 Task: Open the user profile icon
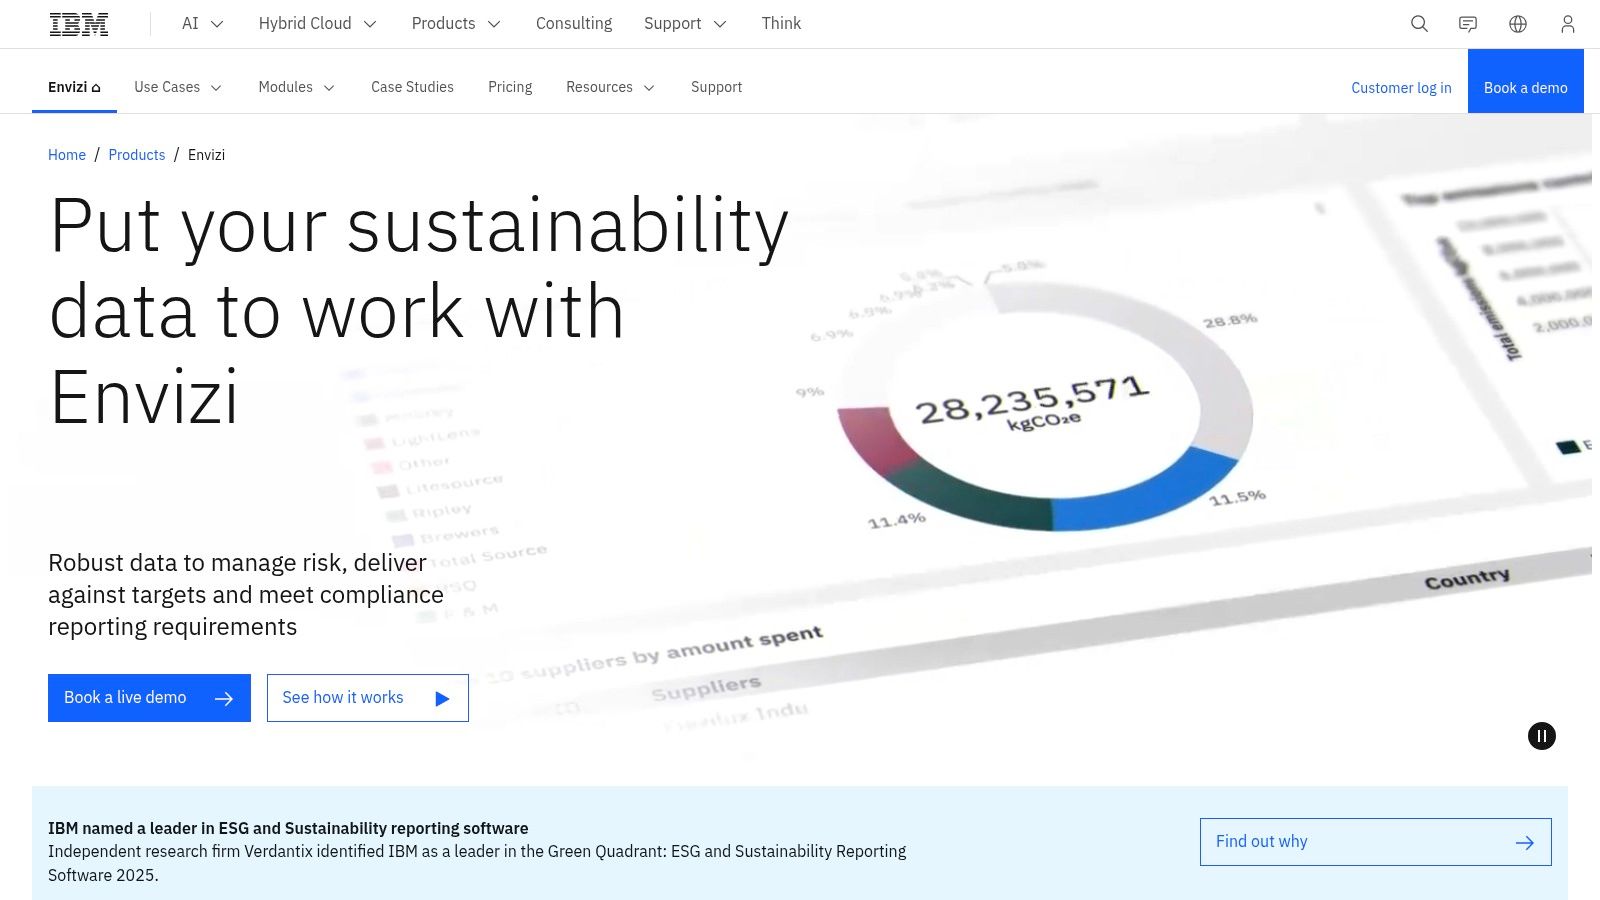coord(1567,24)
